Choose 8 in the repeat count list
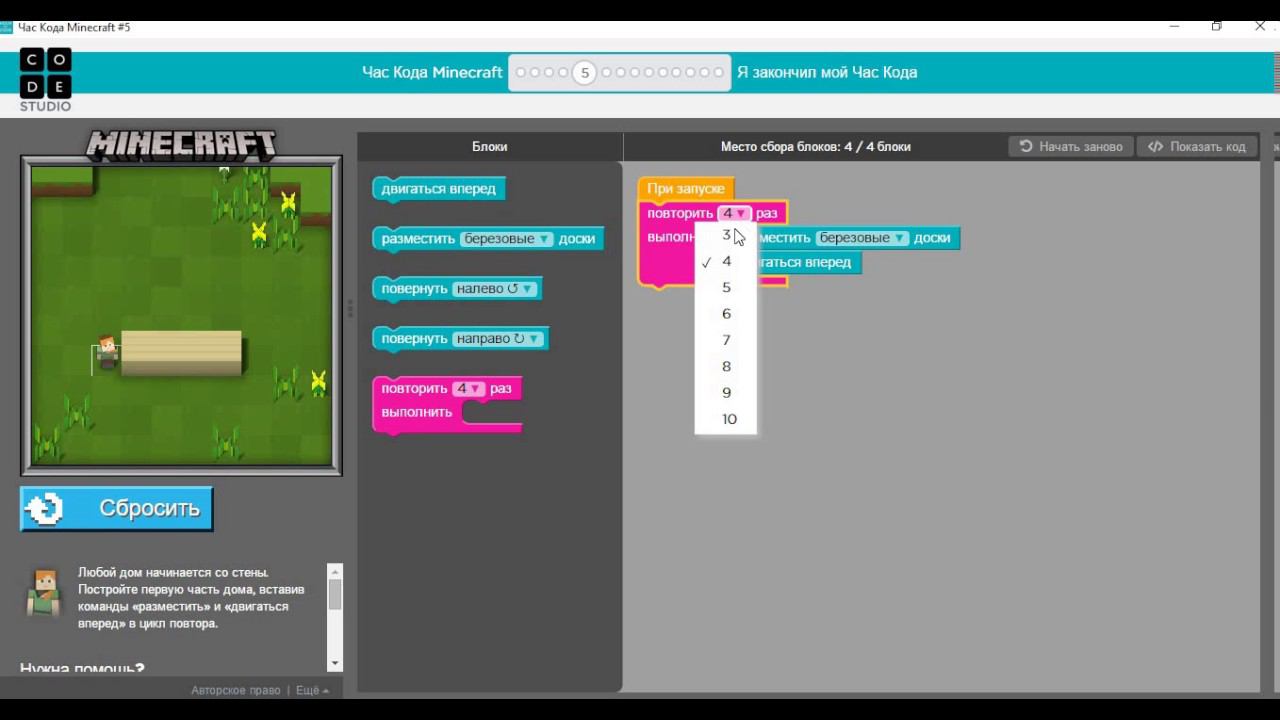The image size is (1280, 720). click(x=726, y=366)
